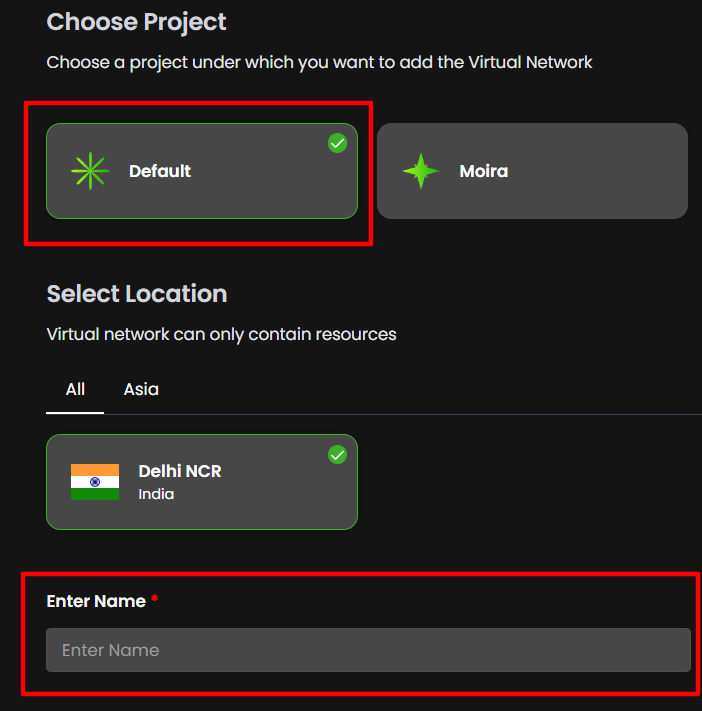The image size is (702, 711).
Task: Click the Choose Project heading
Action: 137,22
